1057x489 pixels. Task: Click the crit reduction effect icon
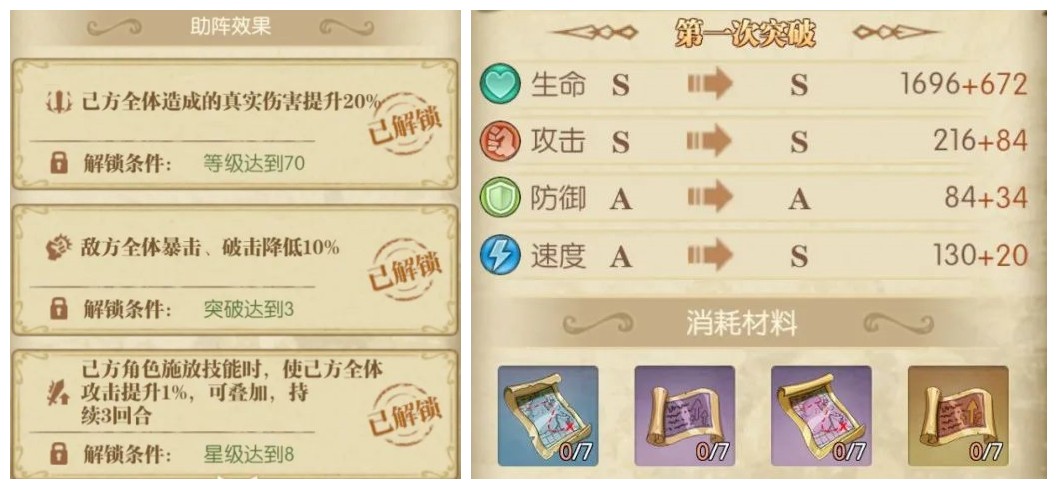59,248
